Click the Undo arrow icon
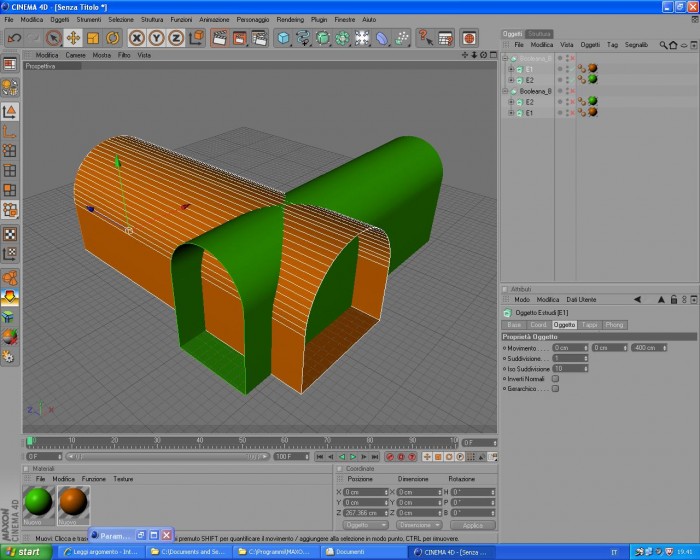The height and width of the screenshot is (560, 700). (x=14, y=38)
